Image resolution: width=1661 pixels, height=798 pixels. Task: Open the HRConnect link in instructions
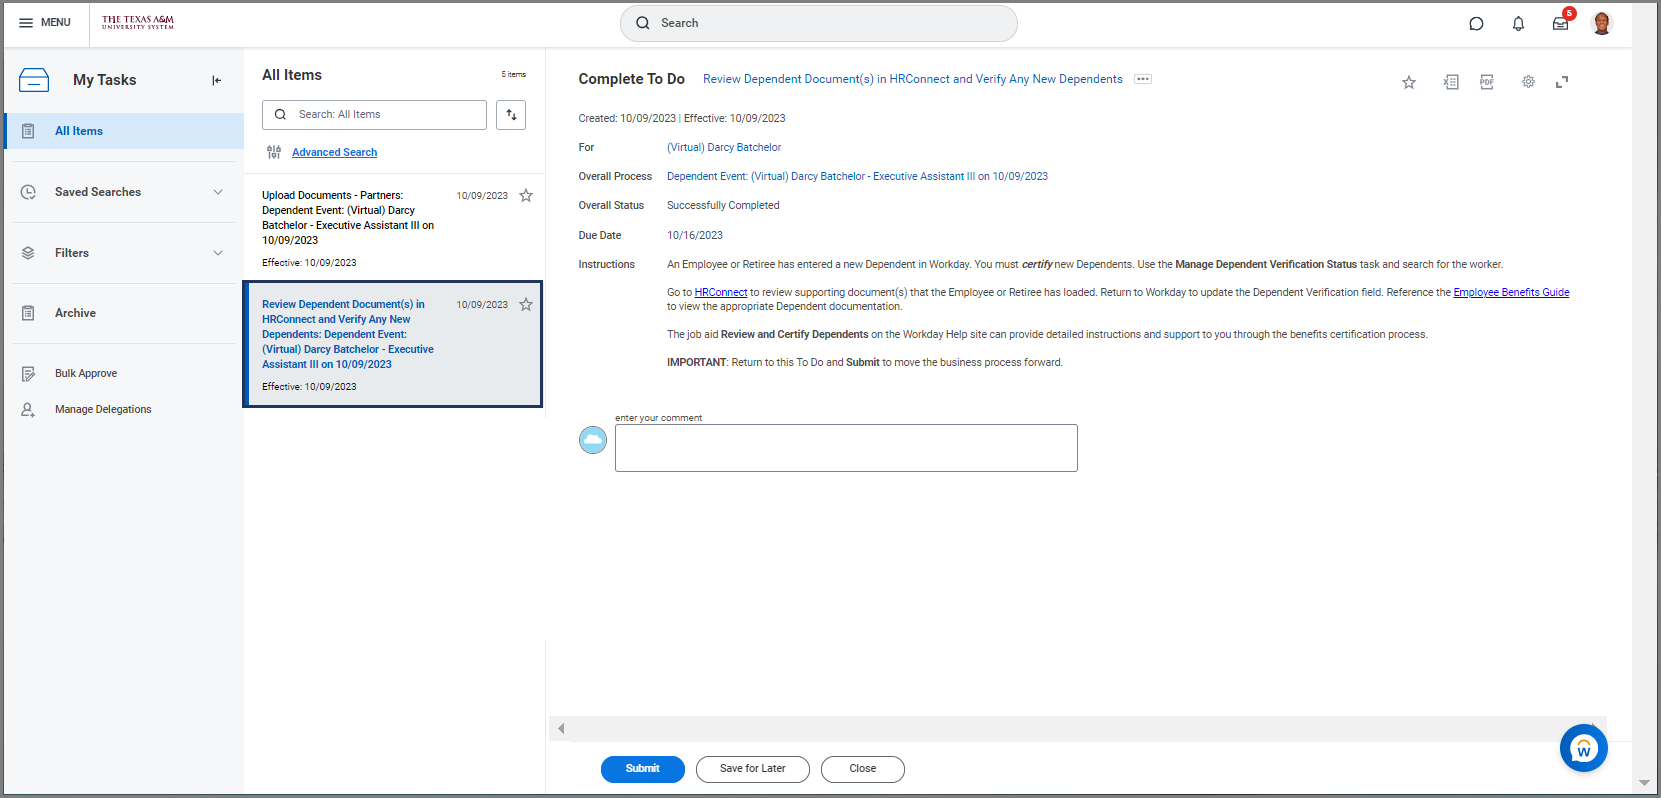[721, 293]
